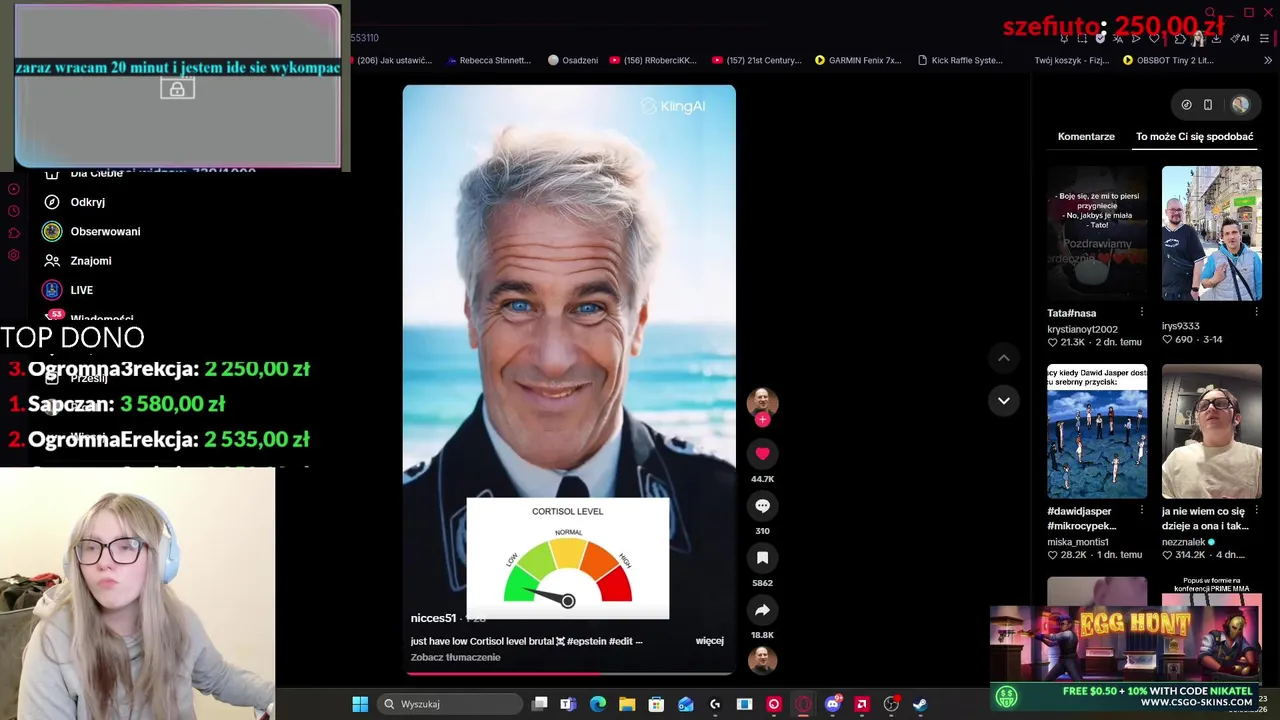Image resolution: width=1280 pixels, height=720 pixels.
Task: Open OBS Studio from the taskbar
Action: tap(891, 704)
